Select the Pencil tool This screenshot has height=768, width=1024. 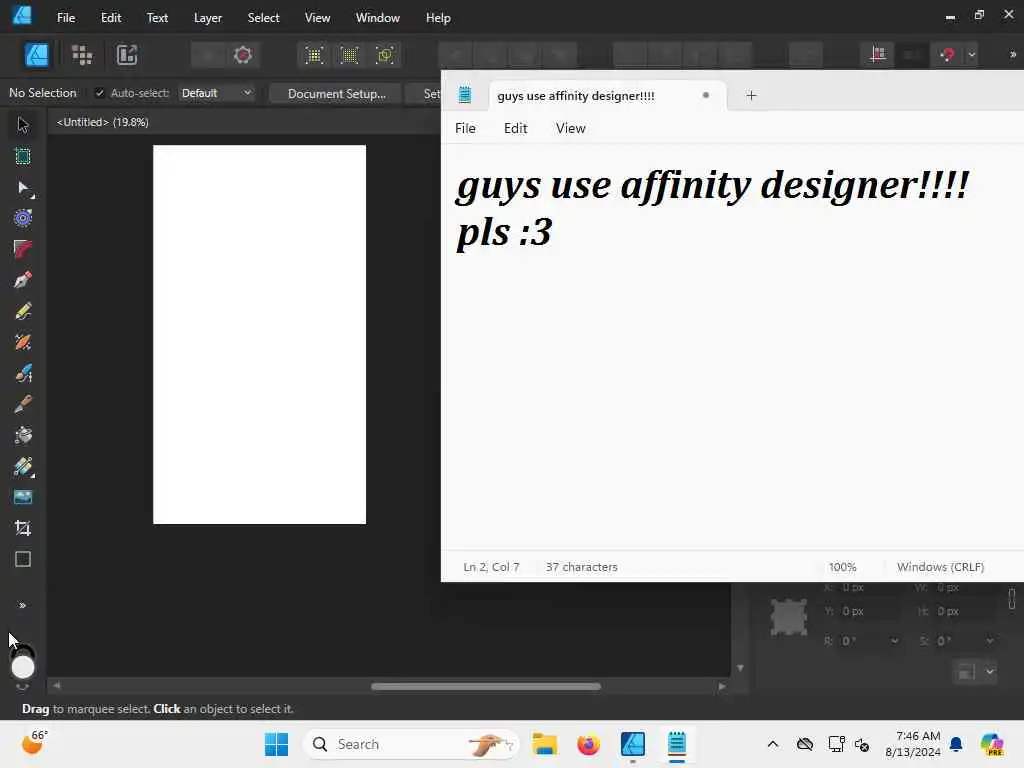23,311
